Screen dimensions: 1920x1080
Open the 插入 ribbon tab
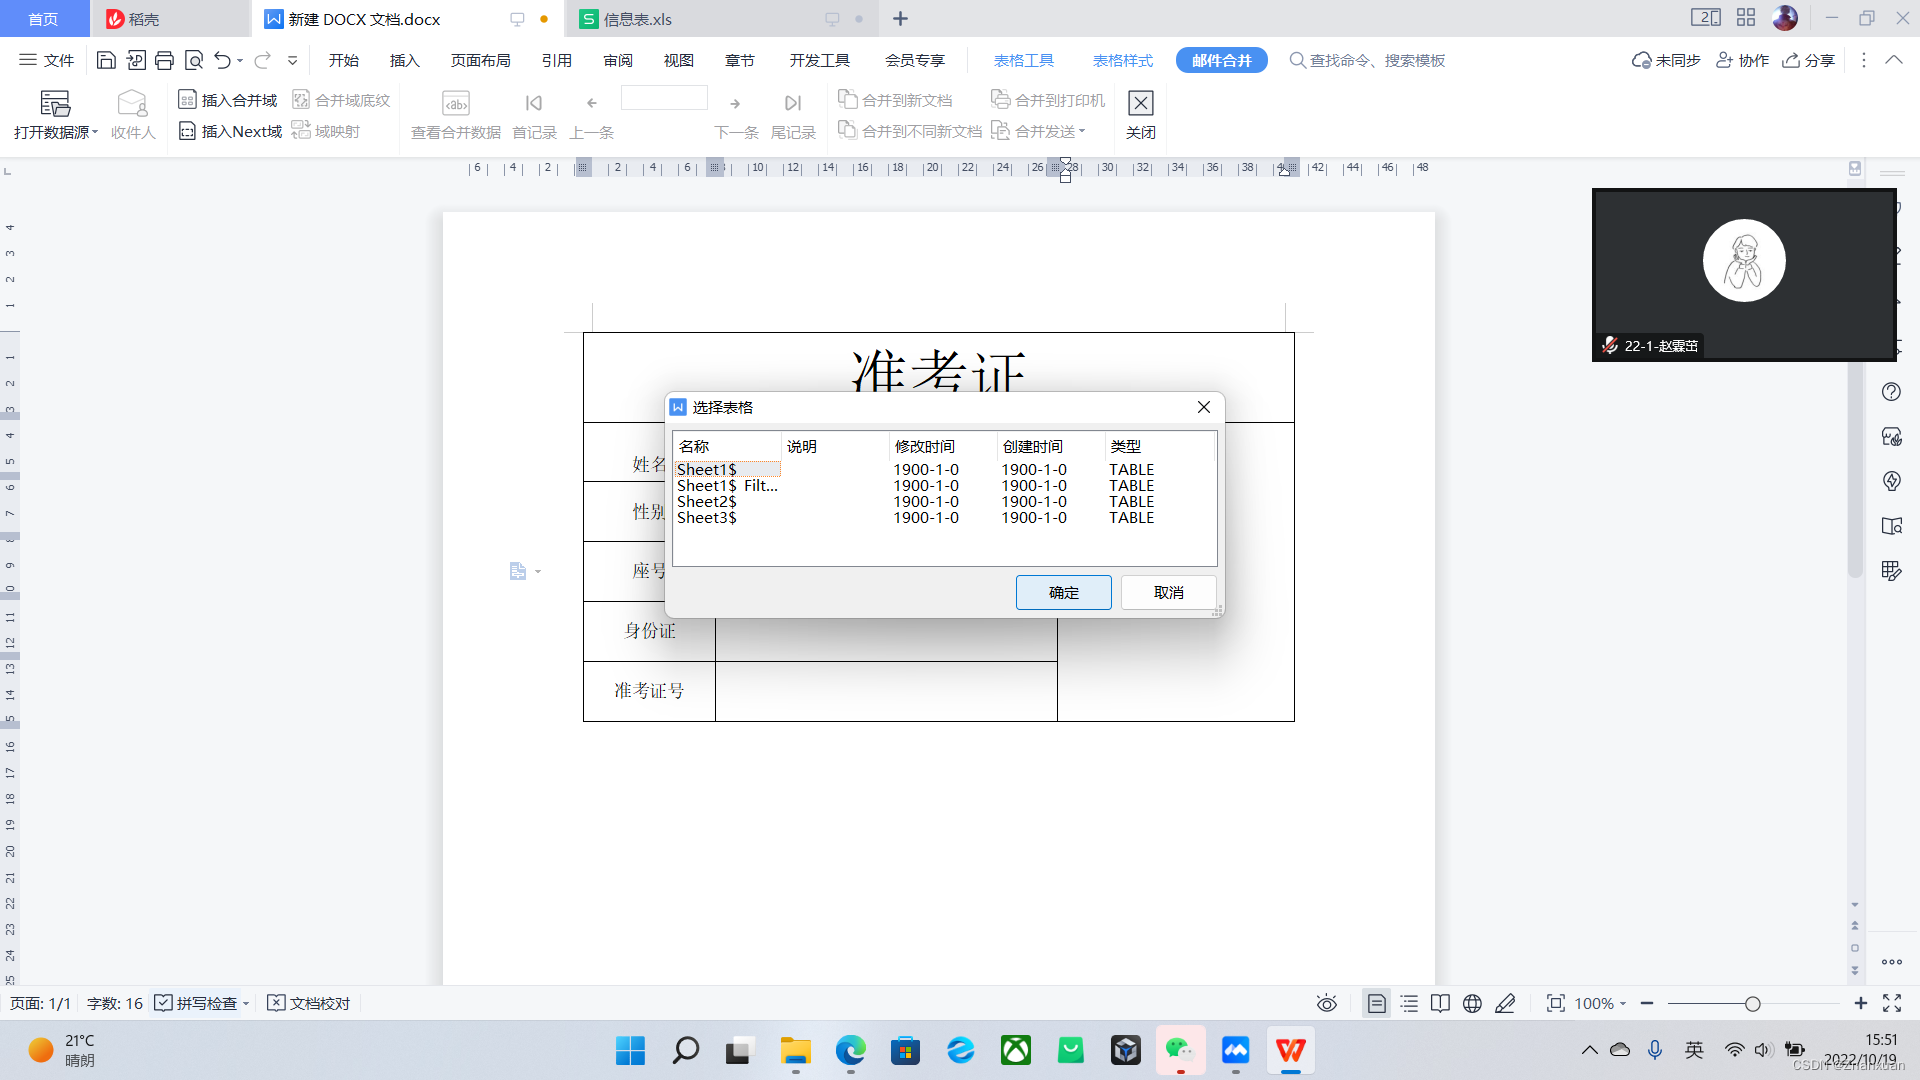click(404, 61)
